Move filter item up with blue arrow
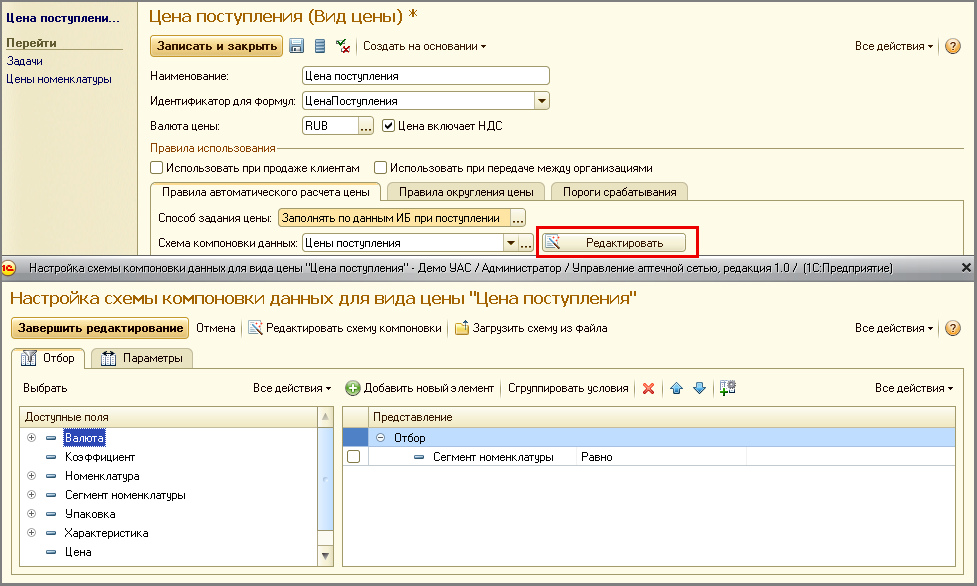 click(x=676, y=388)
